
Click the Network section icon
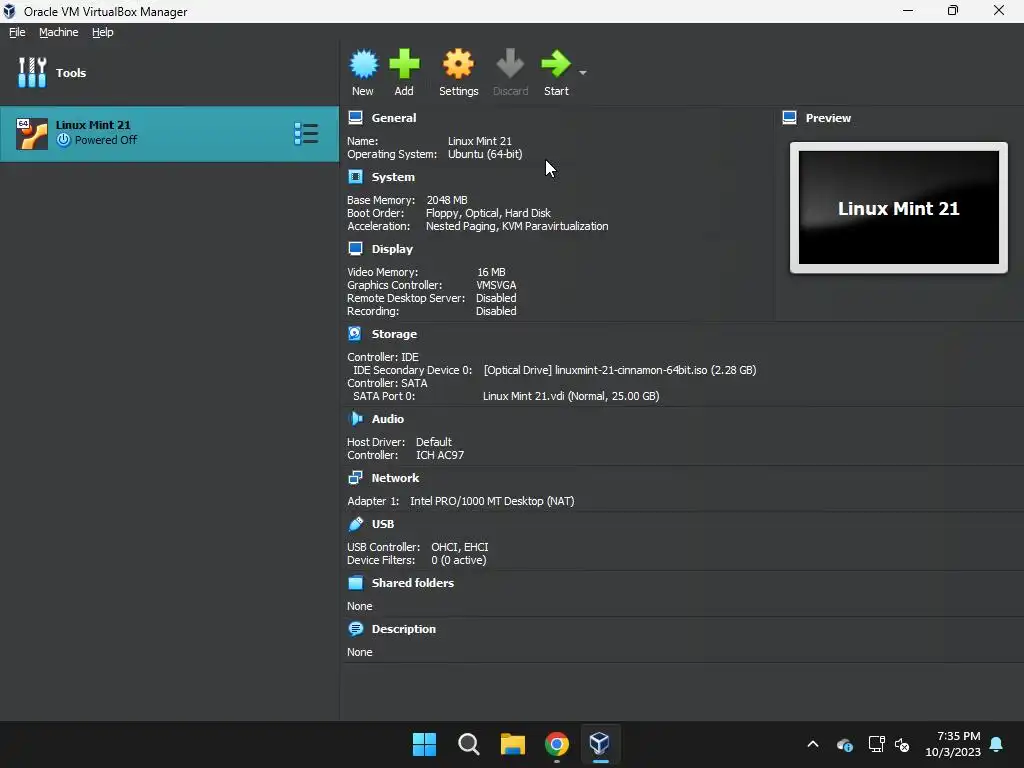coord(355,478)
